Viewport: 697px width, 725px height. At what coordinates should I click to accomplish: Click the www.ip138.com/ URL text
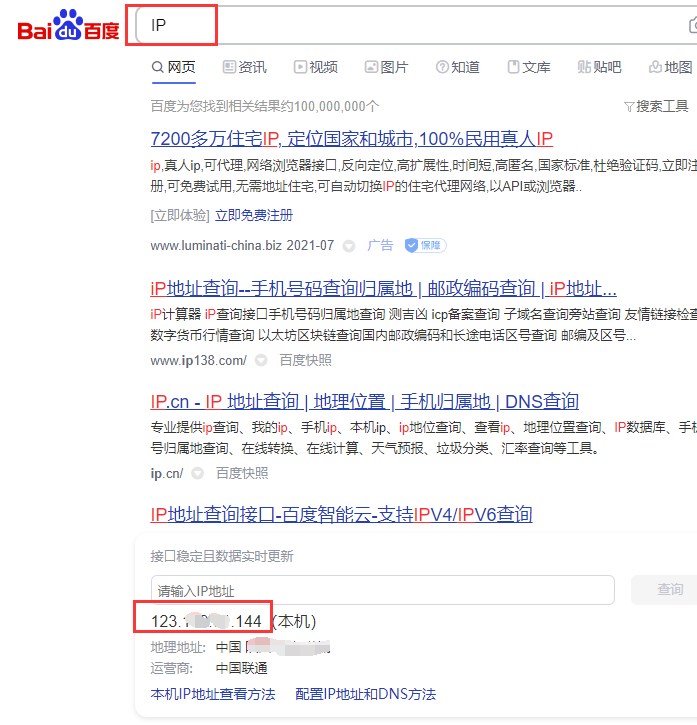tap(198, 360)
